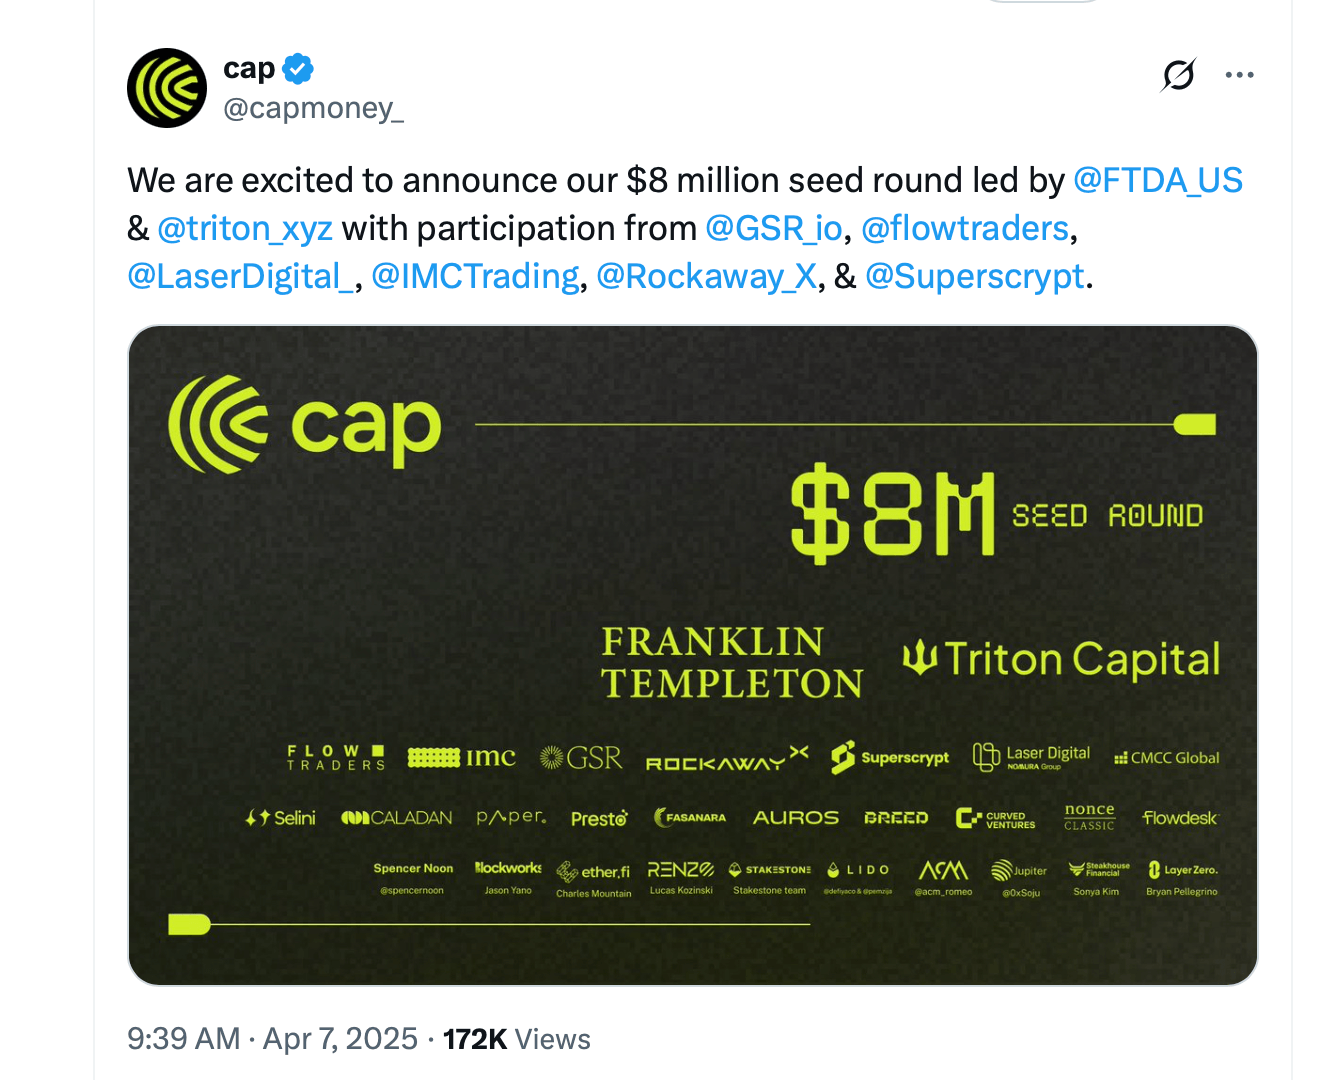1332x1080 pixels.
Task: Click the @GSR_io mention
Action: [774, 229]
